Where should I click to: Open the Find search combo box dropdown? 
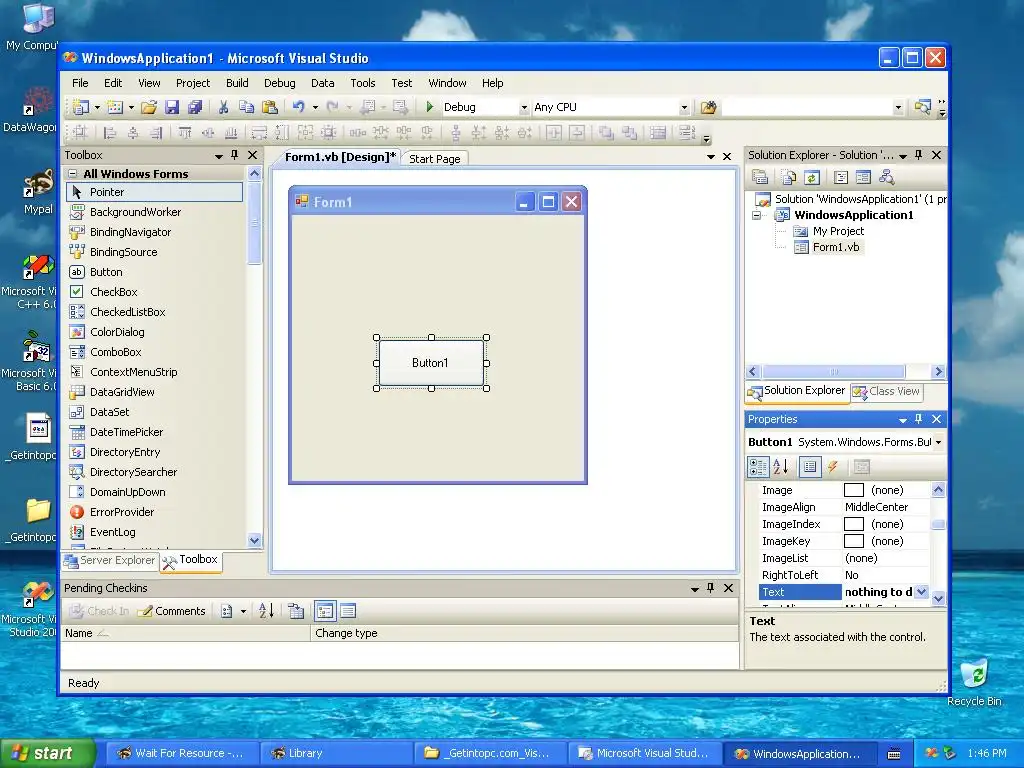tap(898, 108)
